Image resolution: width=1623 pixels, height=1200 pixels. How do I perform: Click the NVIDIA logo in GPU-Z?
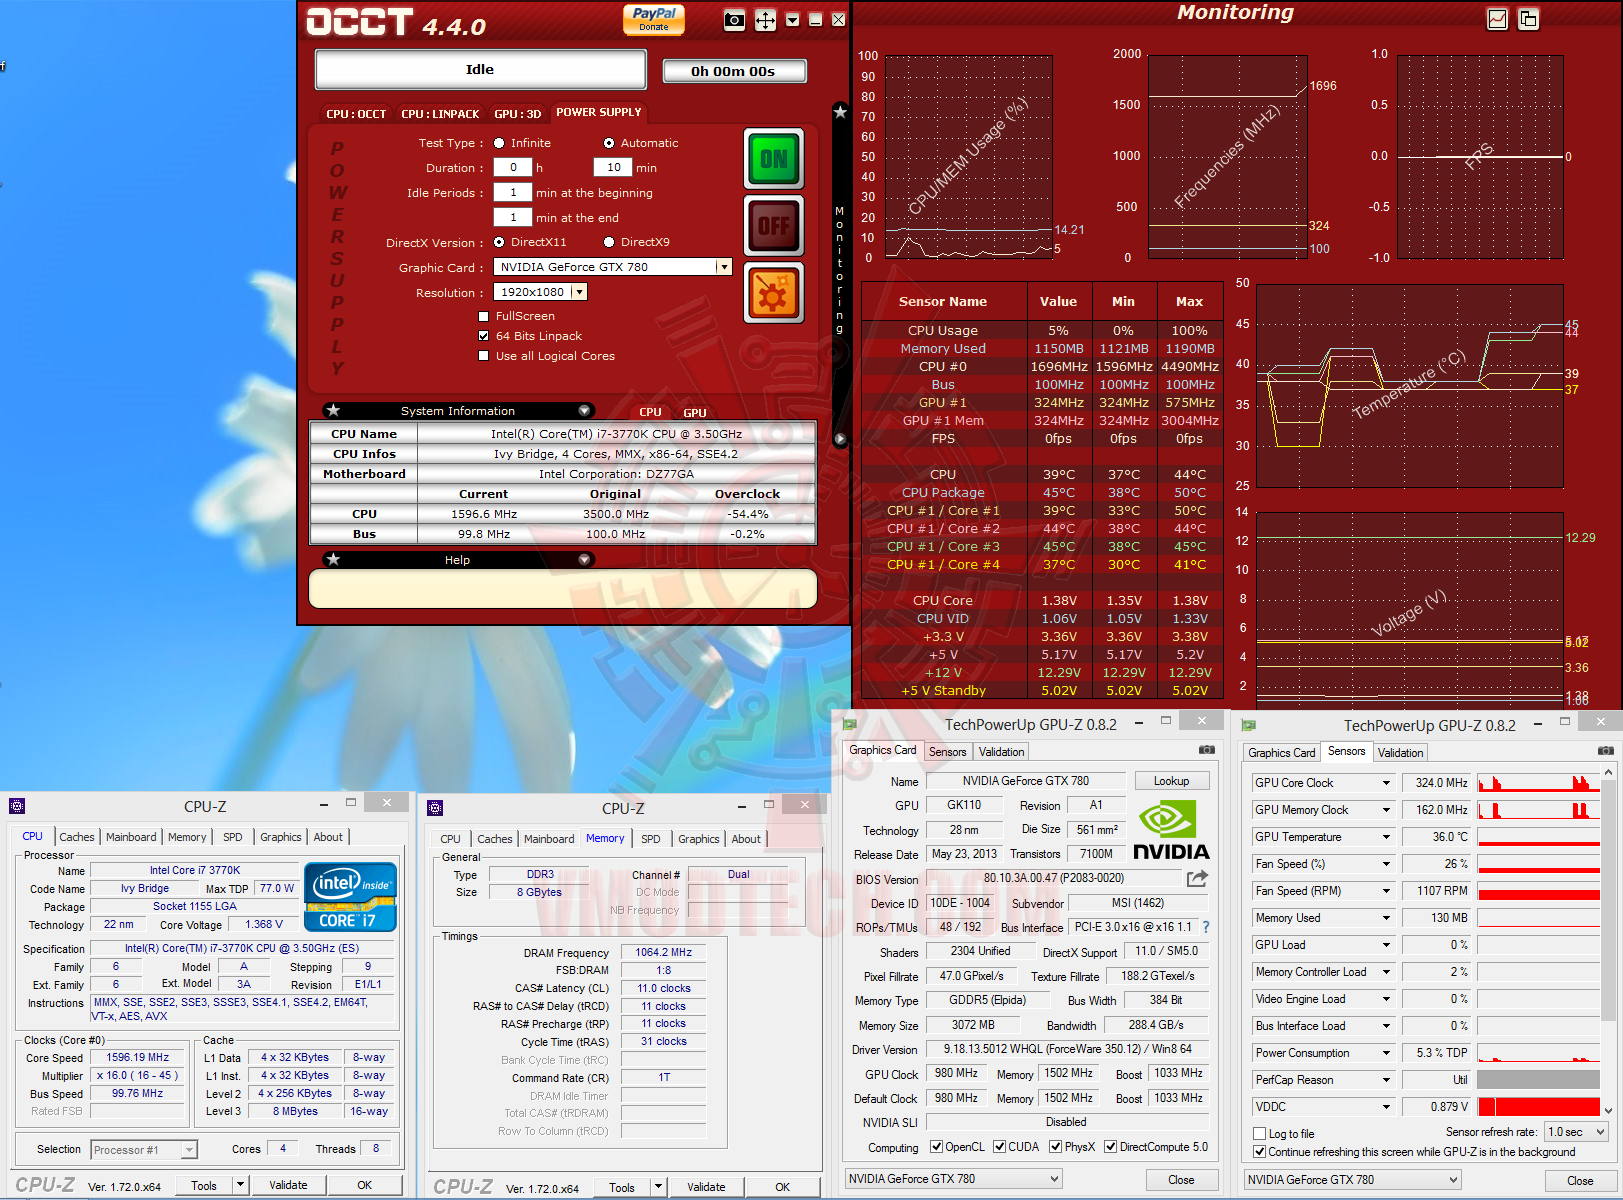click(1171, 830)
